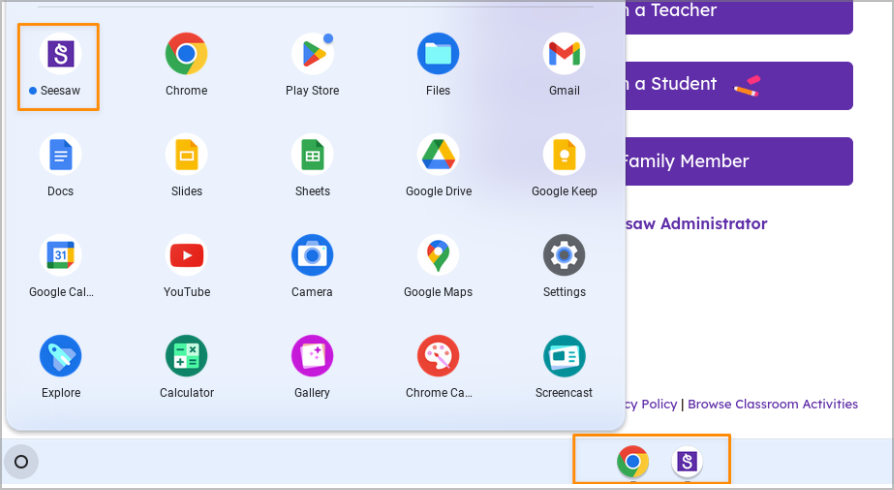Open Google Slides
Image resolution: width=894 pixels, height=490 pixels.
[186, 155]
